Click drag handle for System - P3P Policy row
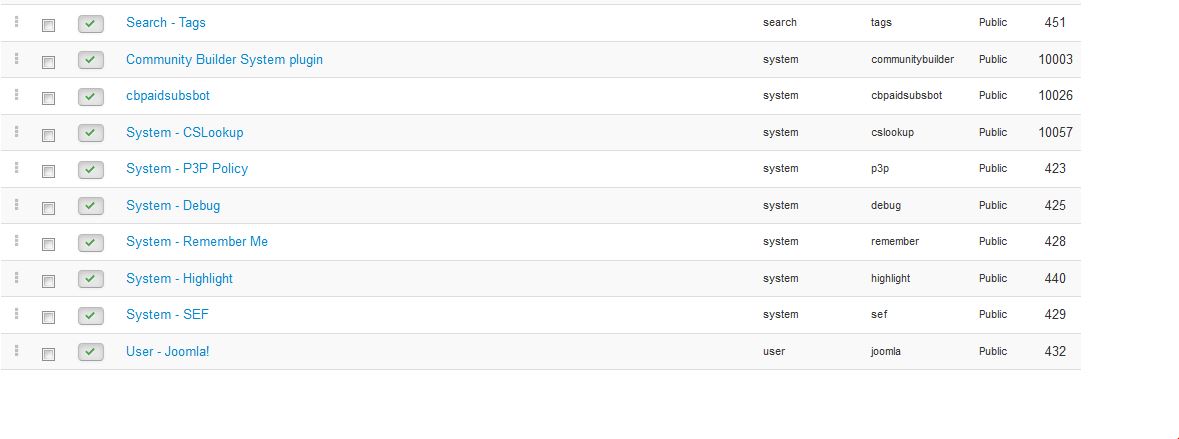The image size is (1179, 439). point(17,168)
